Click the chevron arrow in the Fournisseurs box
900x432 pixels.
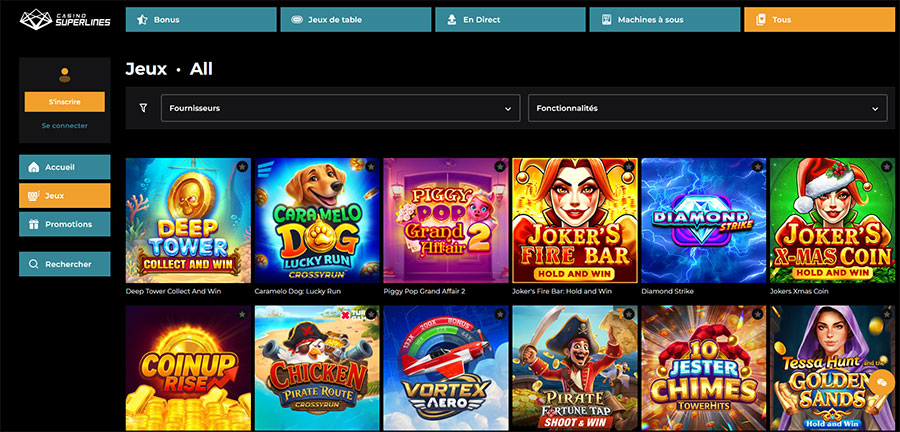pos(507,108)
